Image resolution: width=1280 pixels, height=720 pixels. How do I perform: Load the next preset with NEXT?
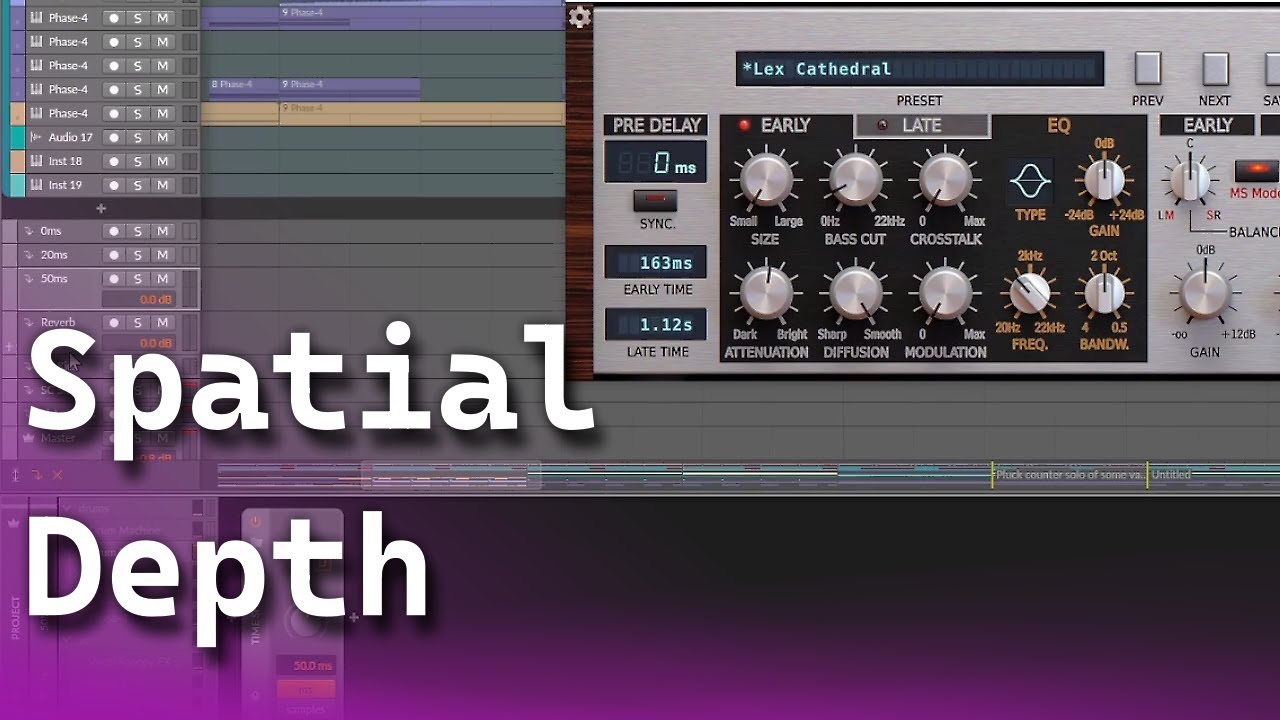tap(1215, 69)
